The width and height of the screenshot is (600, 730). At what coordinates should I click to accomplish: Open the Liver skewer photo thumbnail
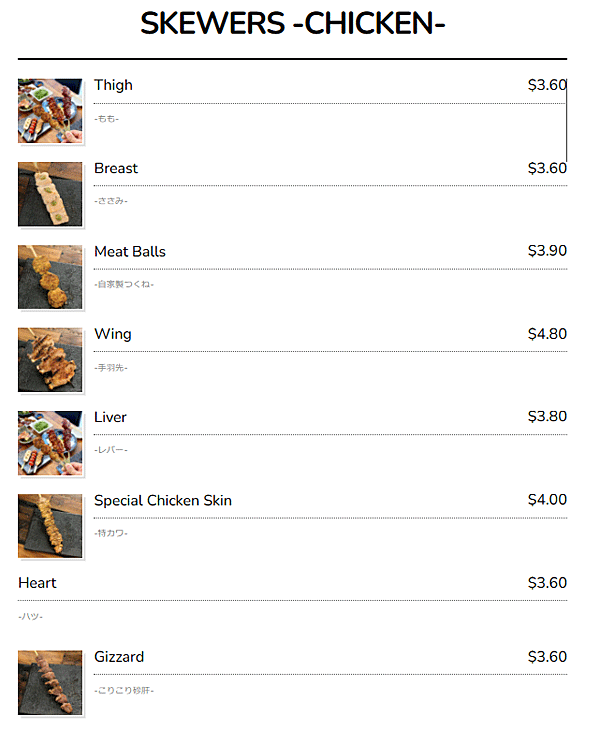[x=50, y=443]
